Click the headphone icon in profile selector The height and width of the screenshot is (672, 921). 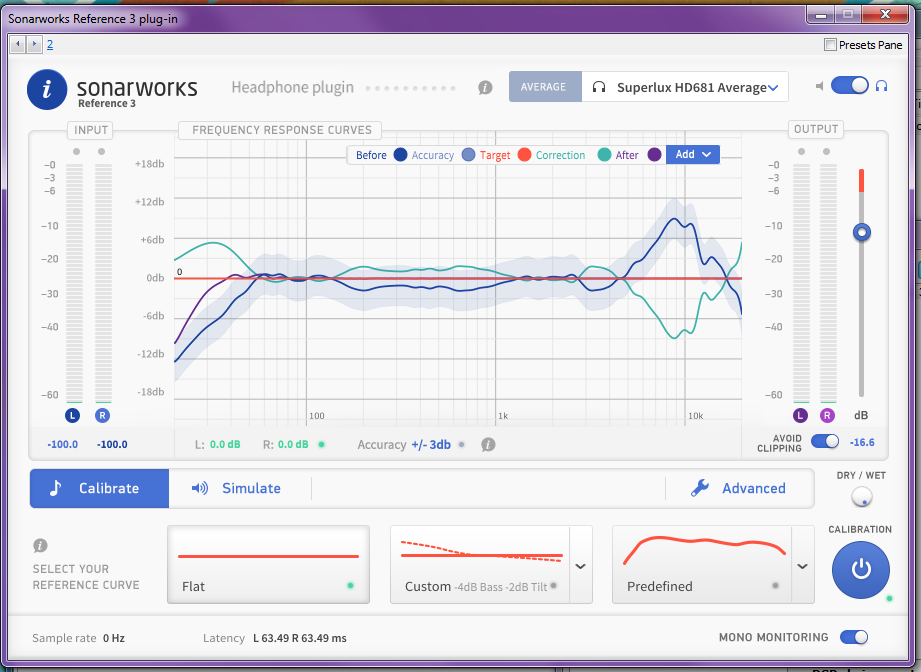coord(599,87)
